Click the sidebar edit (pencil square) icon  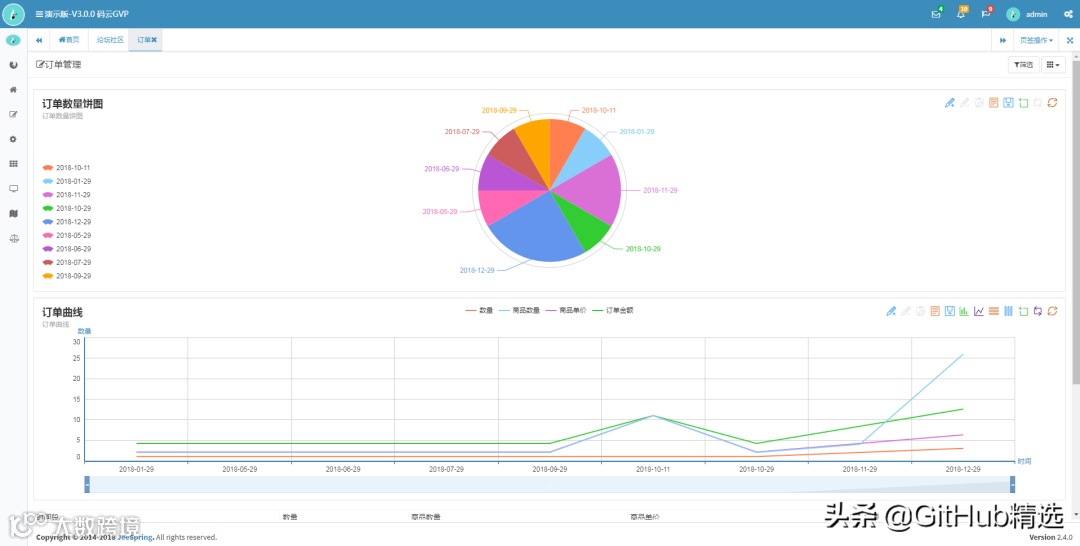click(13, 114)
